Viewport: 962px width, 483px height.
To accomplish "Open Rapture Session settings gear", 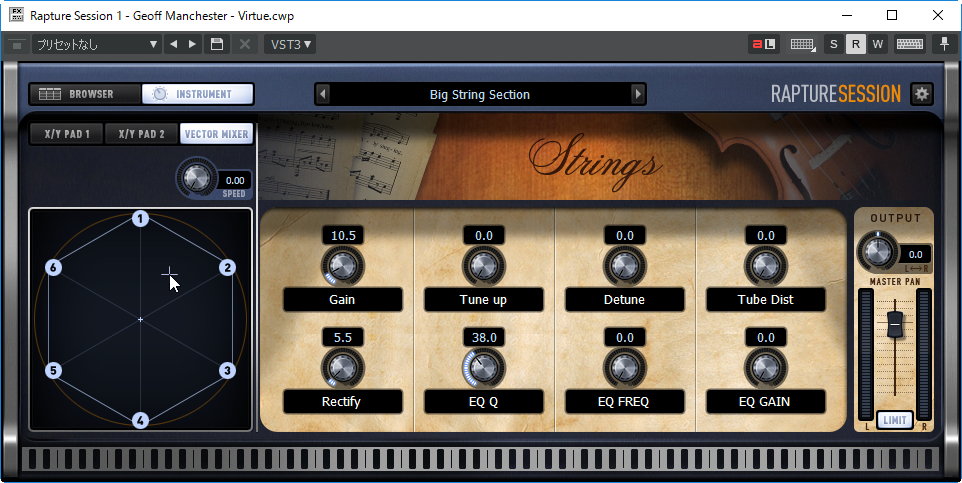I will click(922, 94).
